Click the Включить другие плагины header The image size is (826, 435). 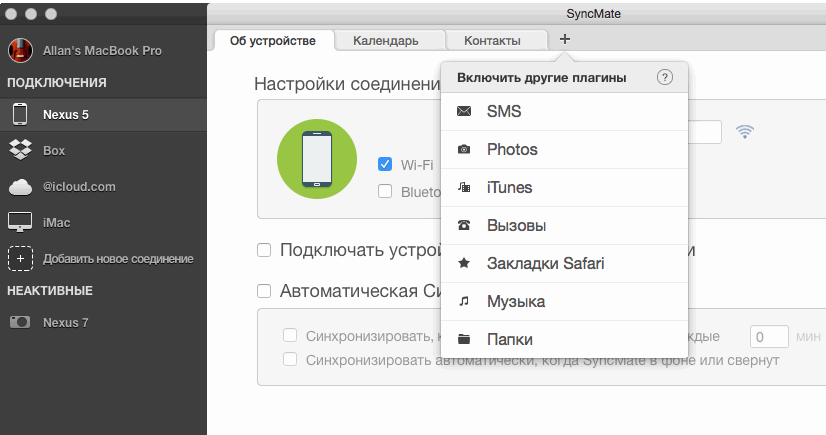[542, 78]
